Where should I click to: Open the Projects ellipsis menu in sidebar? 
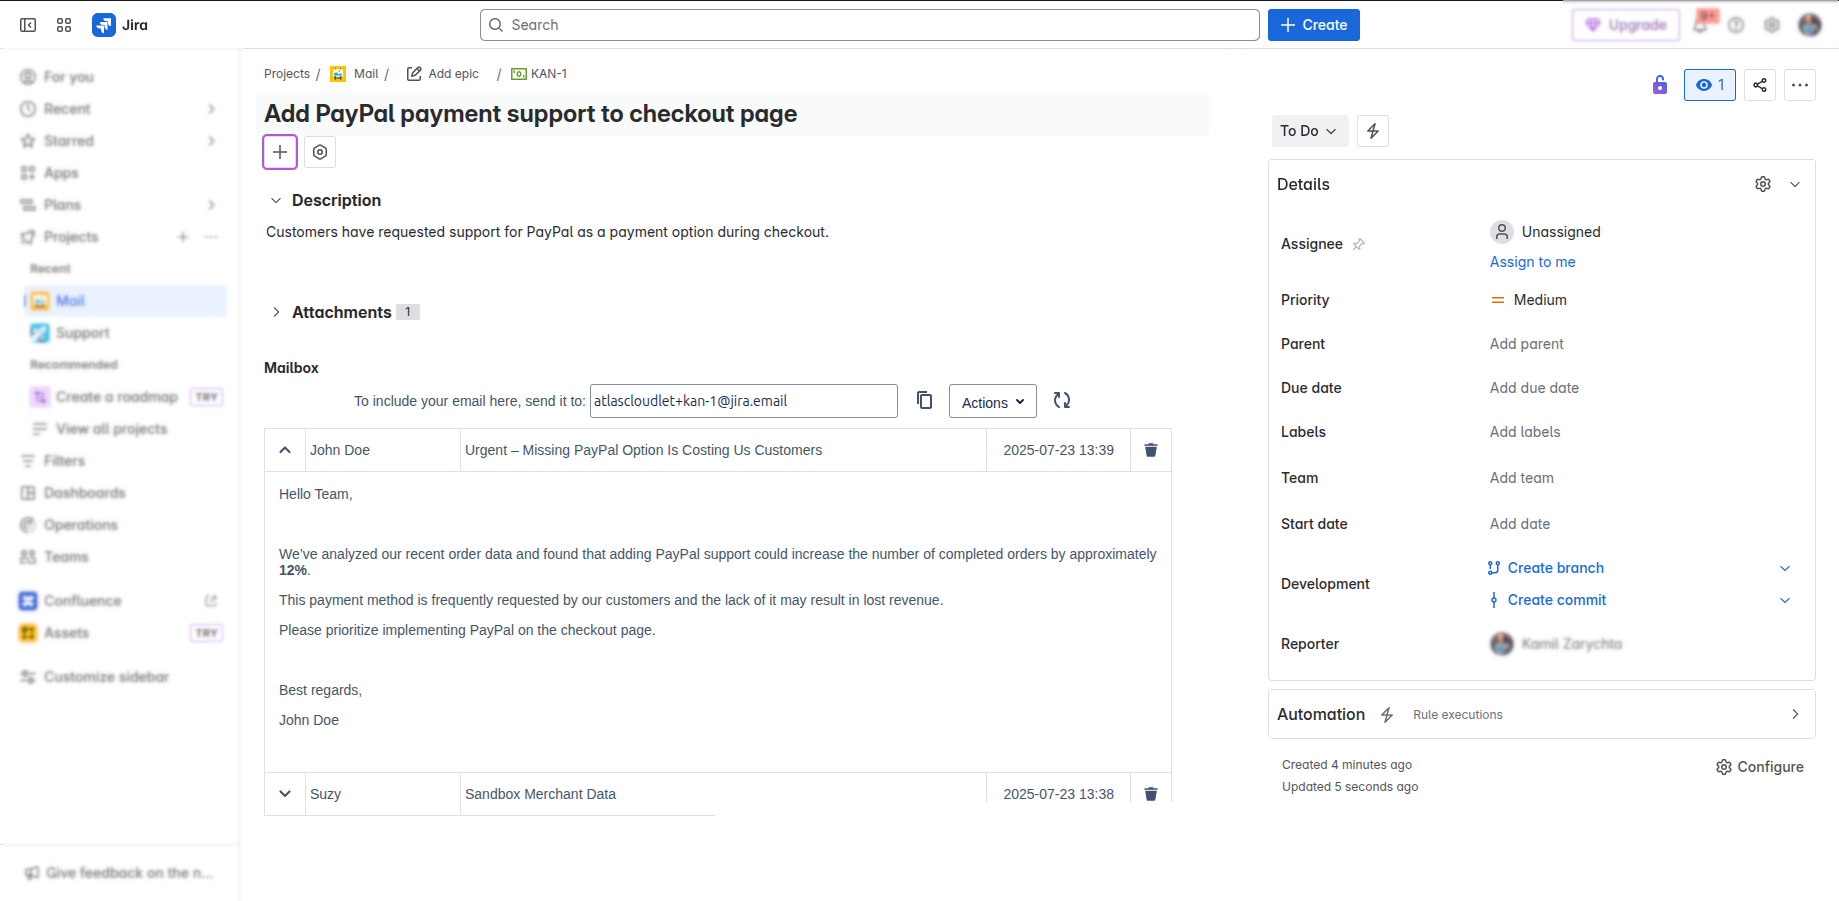tap(211, 237)
